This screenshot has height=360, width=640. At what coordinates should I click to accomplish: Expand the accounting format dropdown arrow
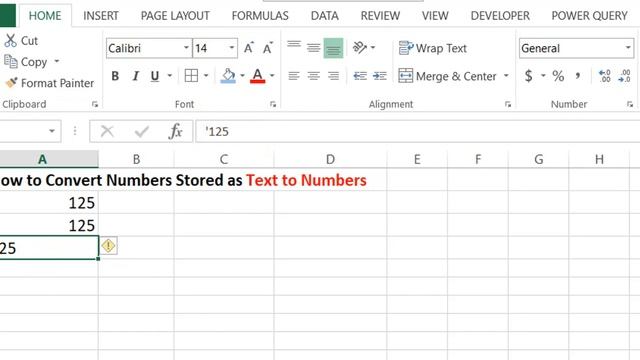[x=543, y=76]
